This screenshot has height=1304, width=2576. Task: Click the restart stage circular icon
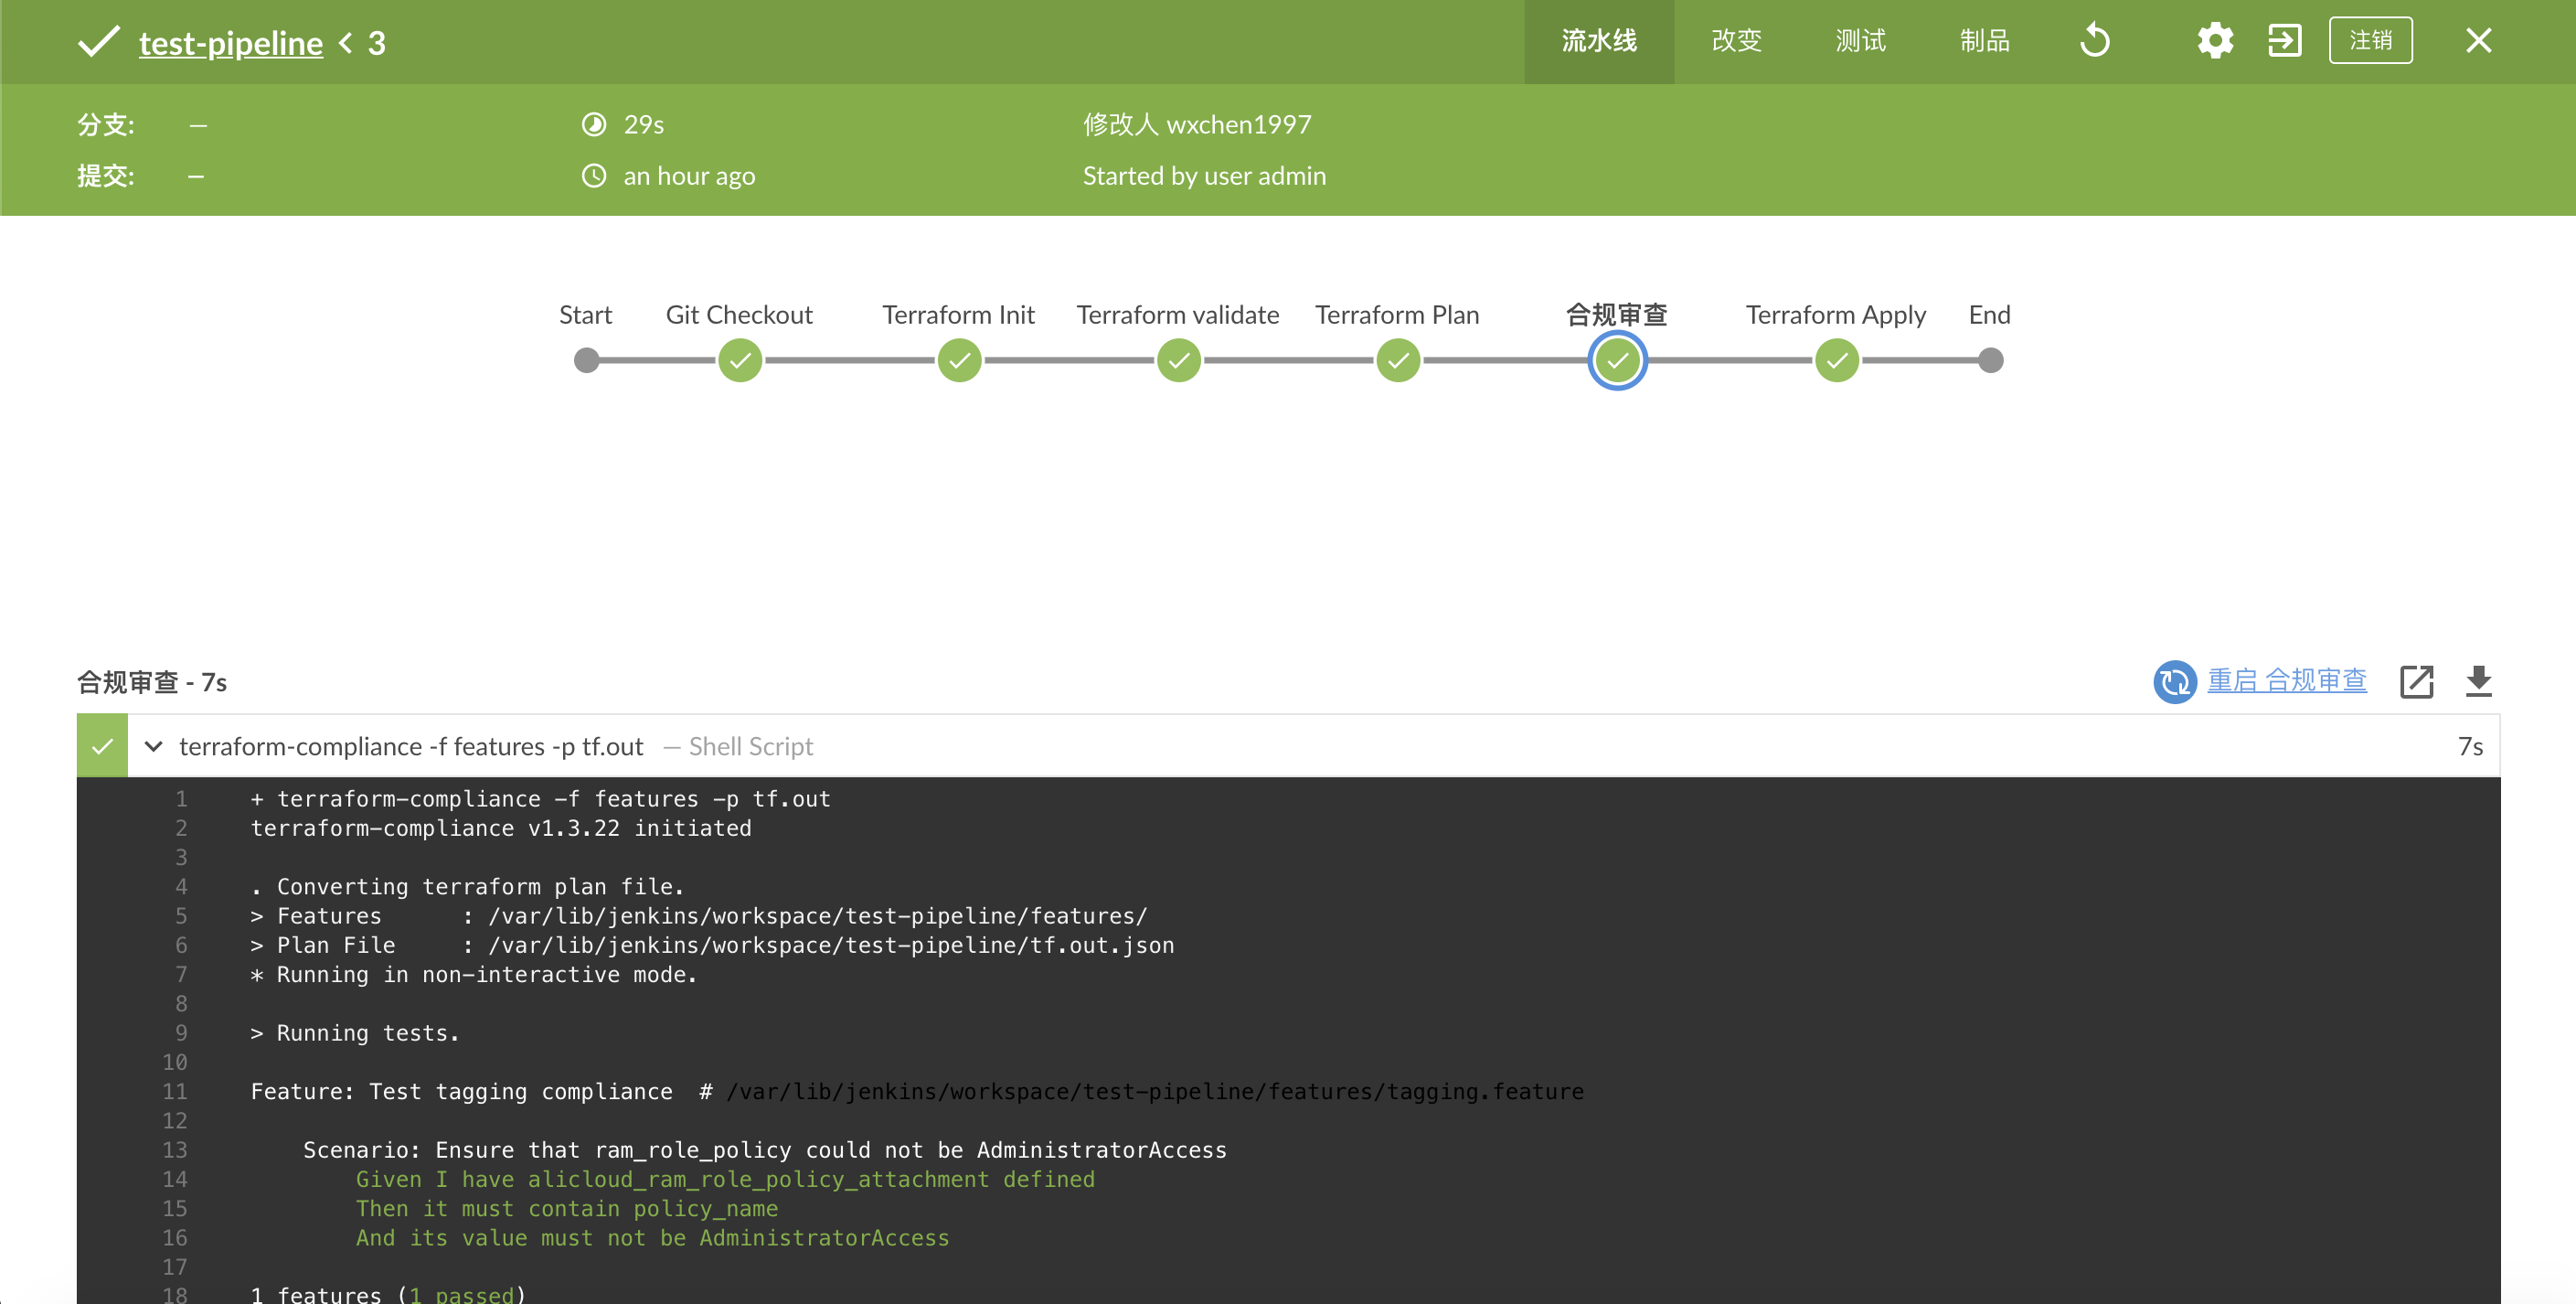coord(2174,682)
